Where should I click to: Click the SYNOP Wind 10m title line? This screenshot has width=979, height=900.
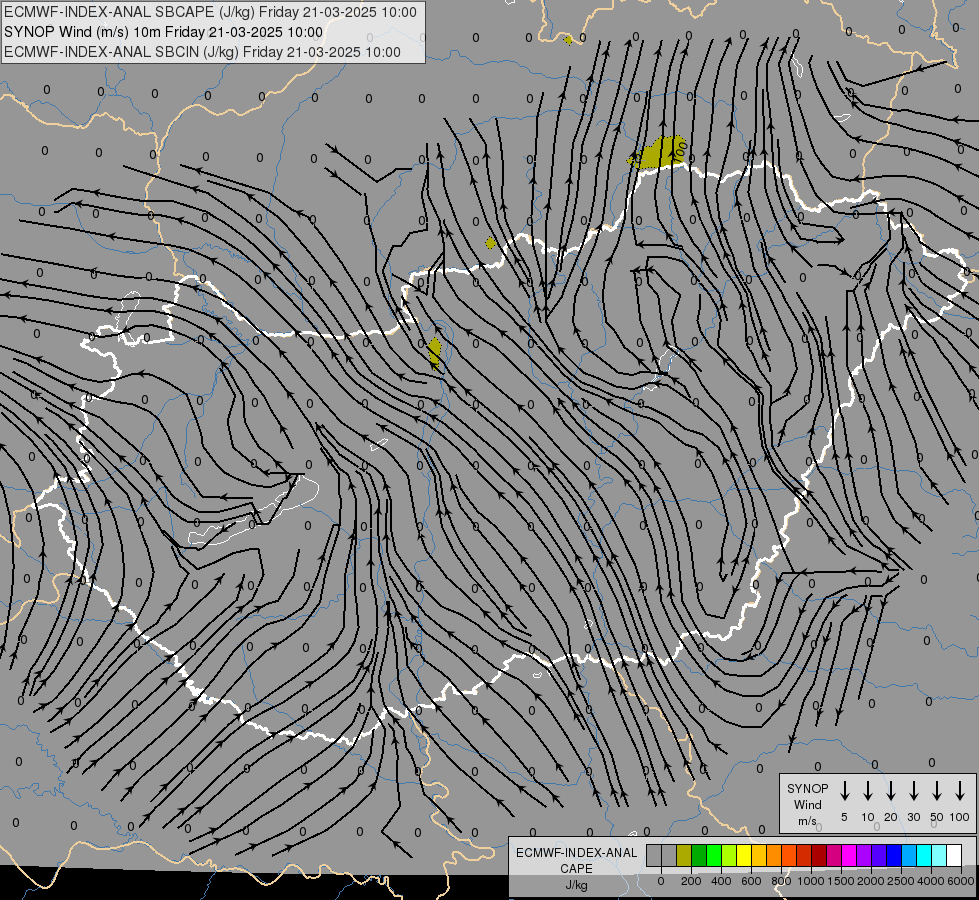click(x=164, y=32)
